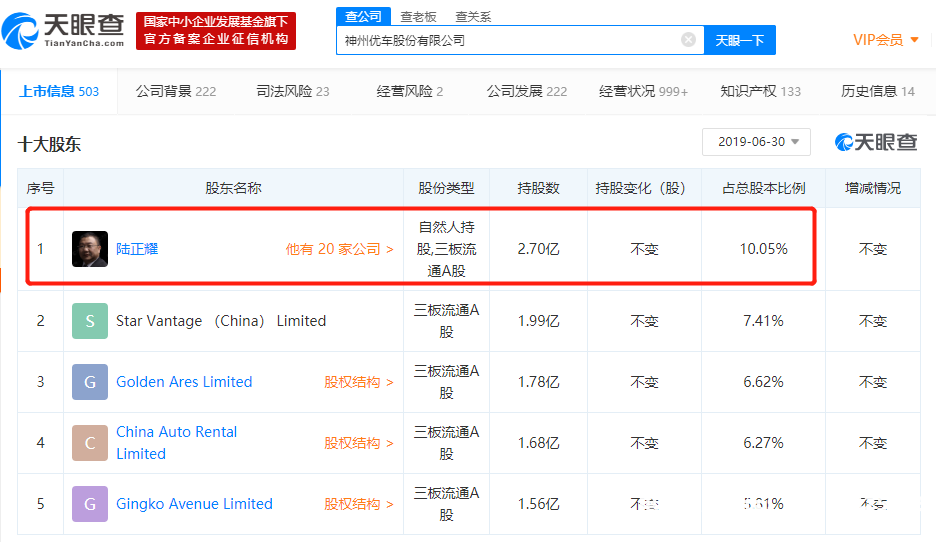Screen dimensions: 936x542
Task: Click the brown C icon for China Auto Rental
Action: point(90,443)
